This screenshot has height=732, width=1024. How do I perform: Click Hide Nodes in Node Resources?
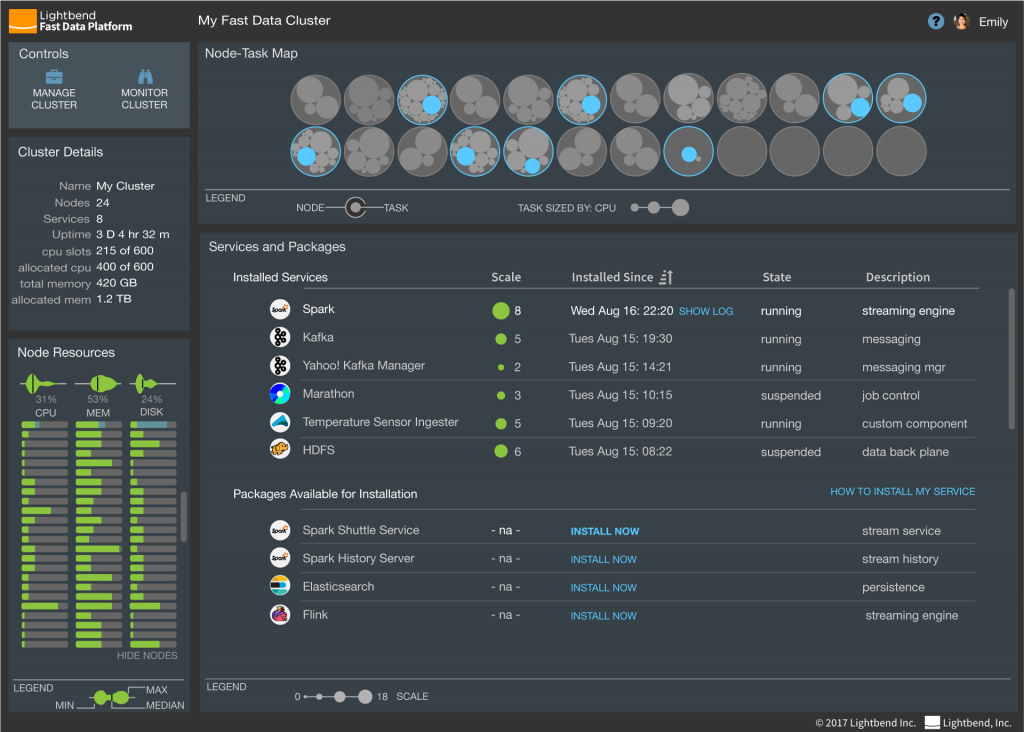pyautogui.click(x=147, y=656)
